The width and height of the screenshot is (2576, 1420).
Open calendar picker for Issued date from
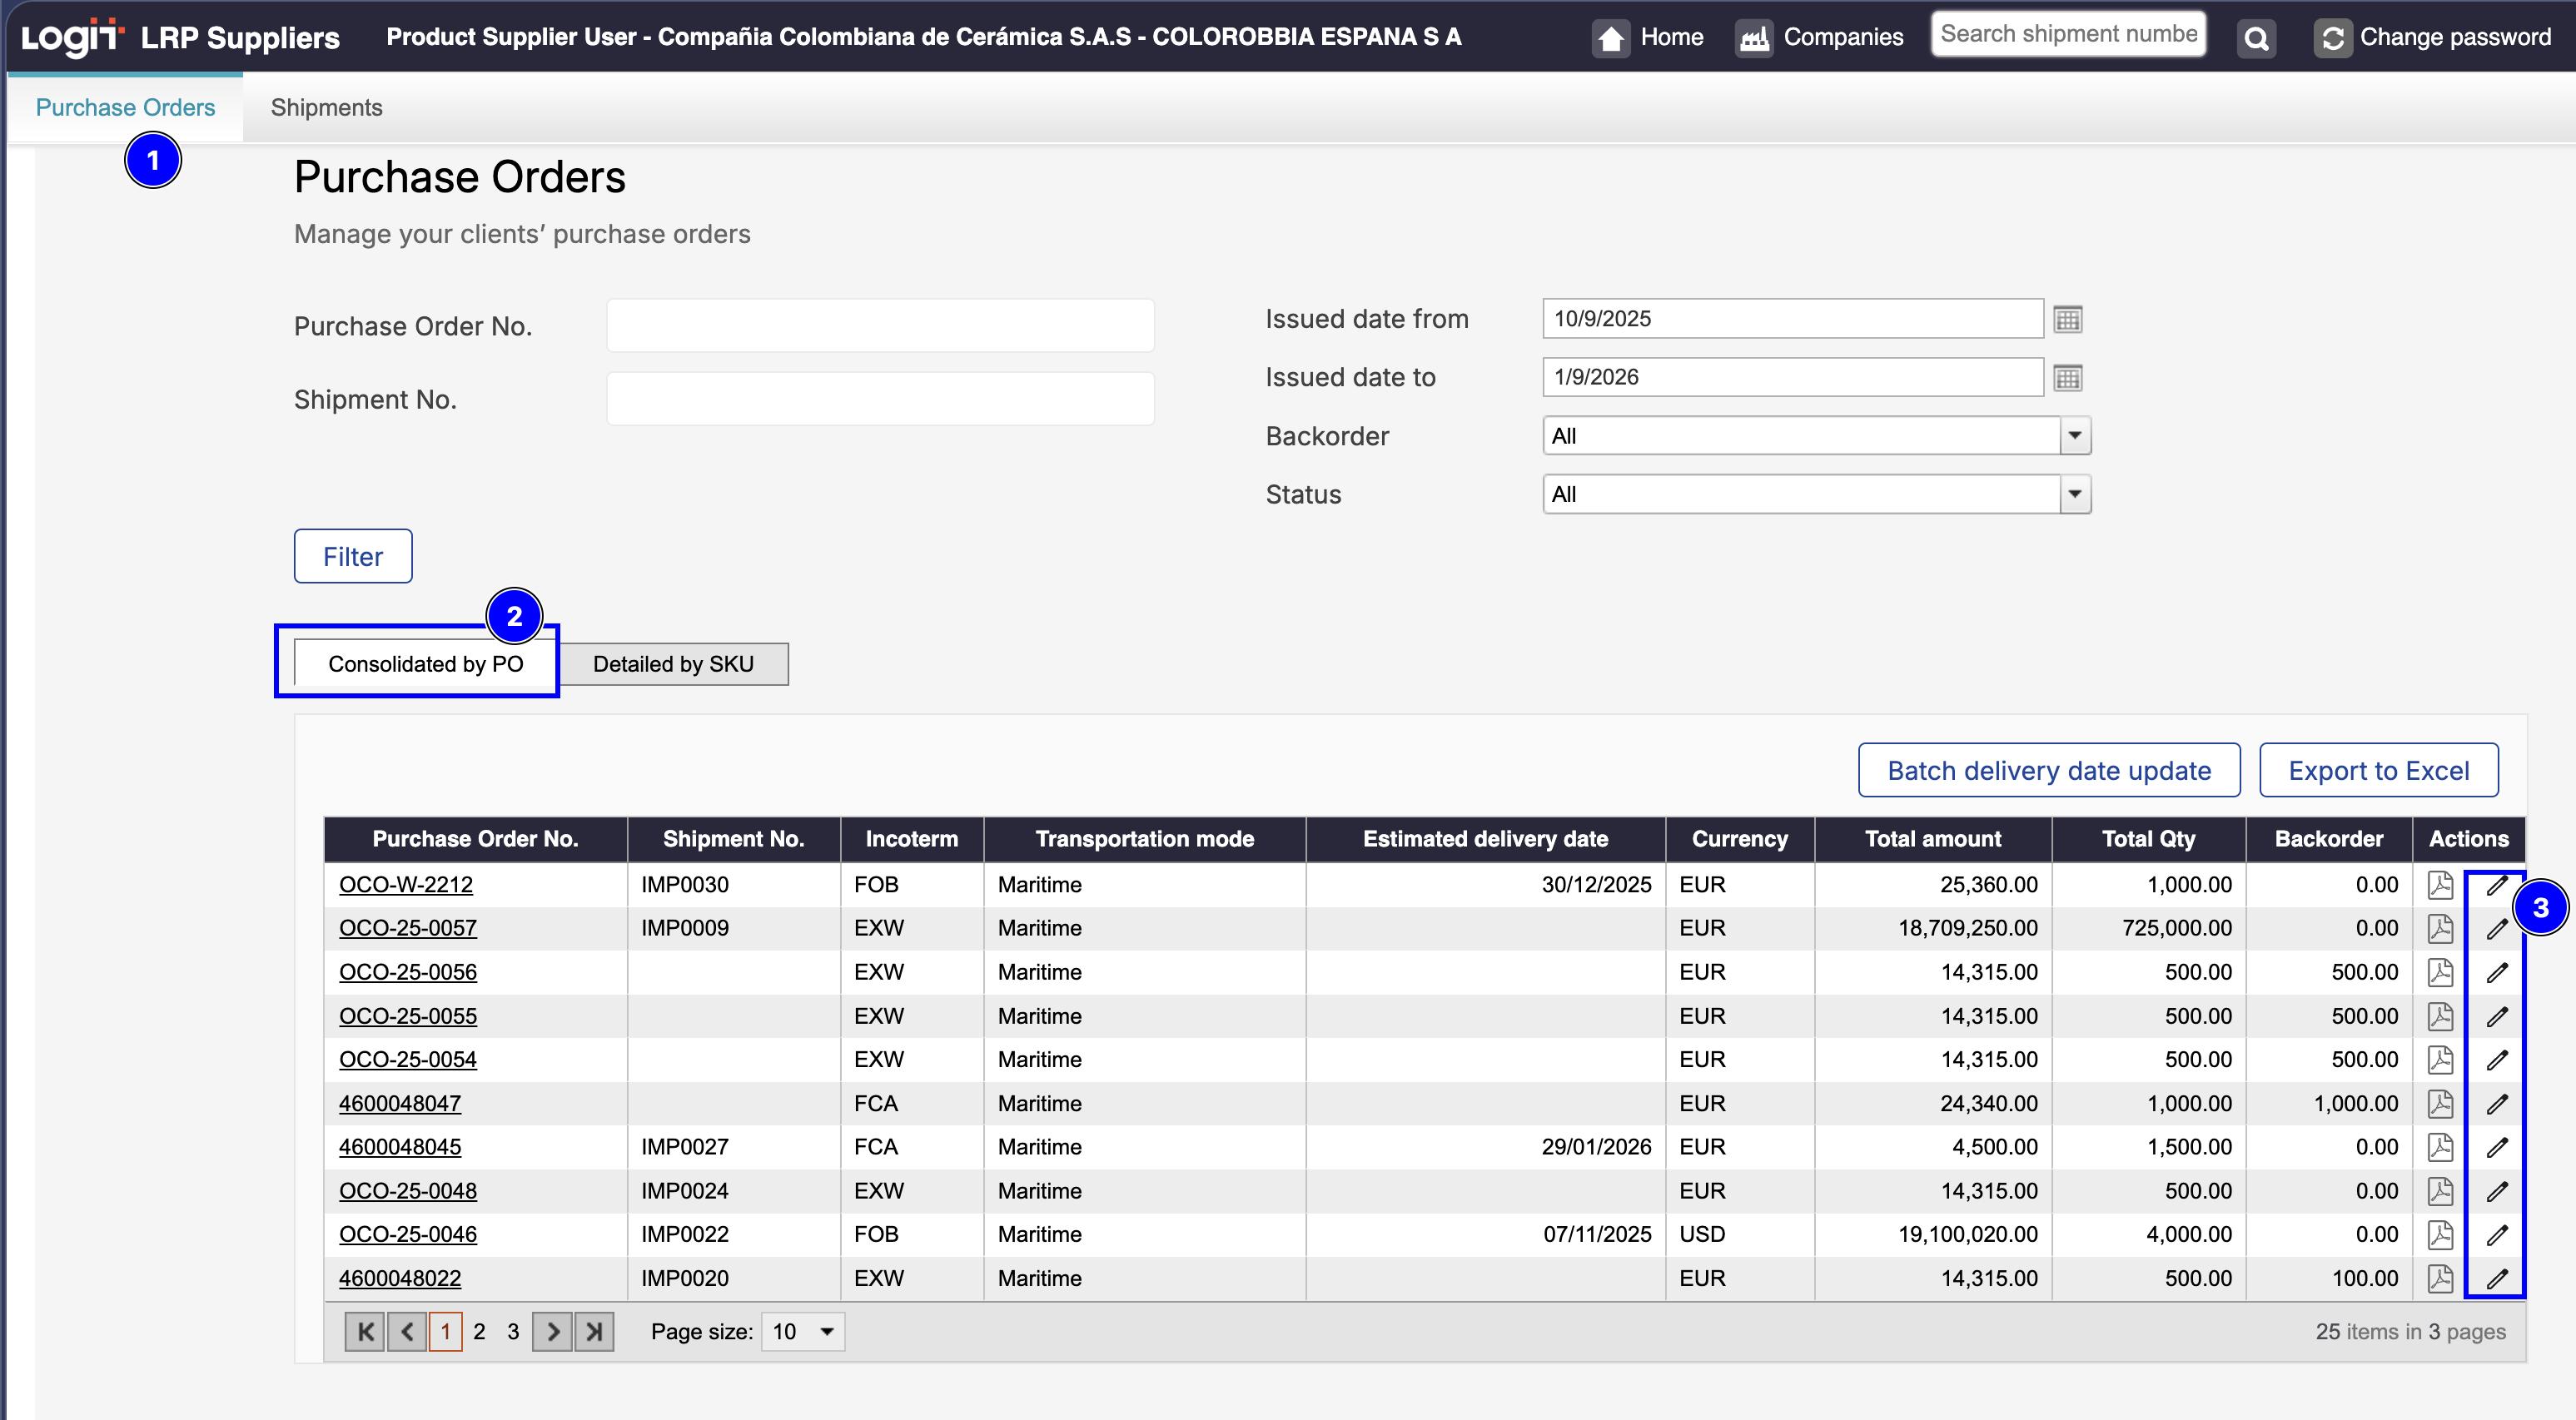coord(2067,319)
